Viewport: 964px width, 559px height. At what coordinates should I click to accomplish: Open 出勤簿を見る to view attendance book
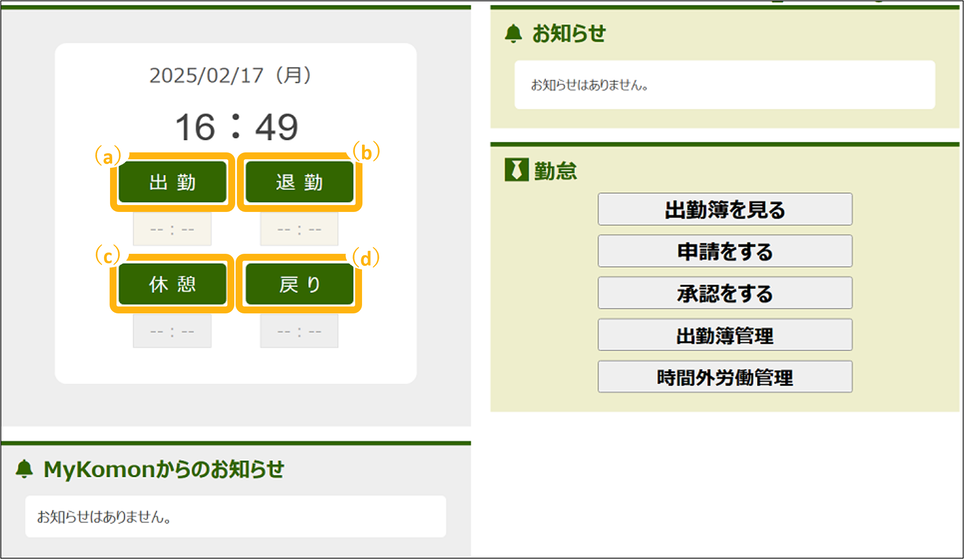tap(724, 210)
